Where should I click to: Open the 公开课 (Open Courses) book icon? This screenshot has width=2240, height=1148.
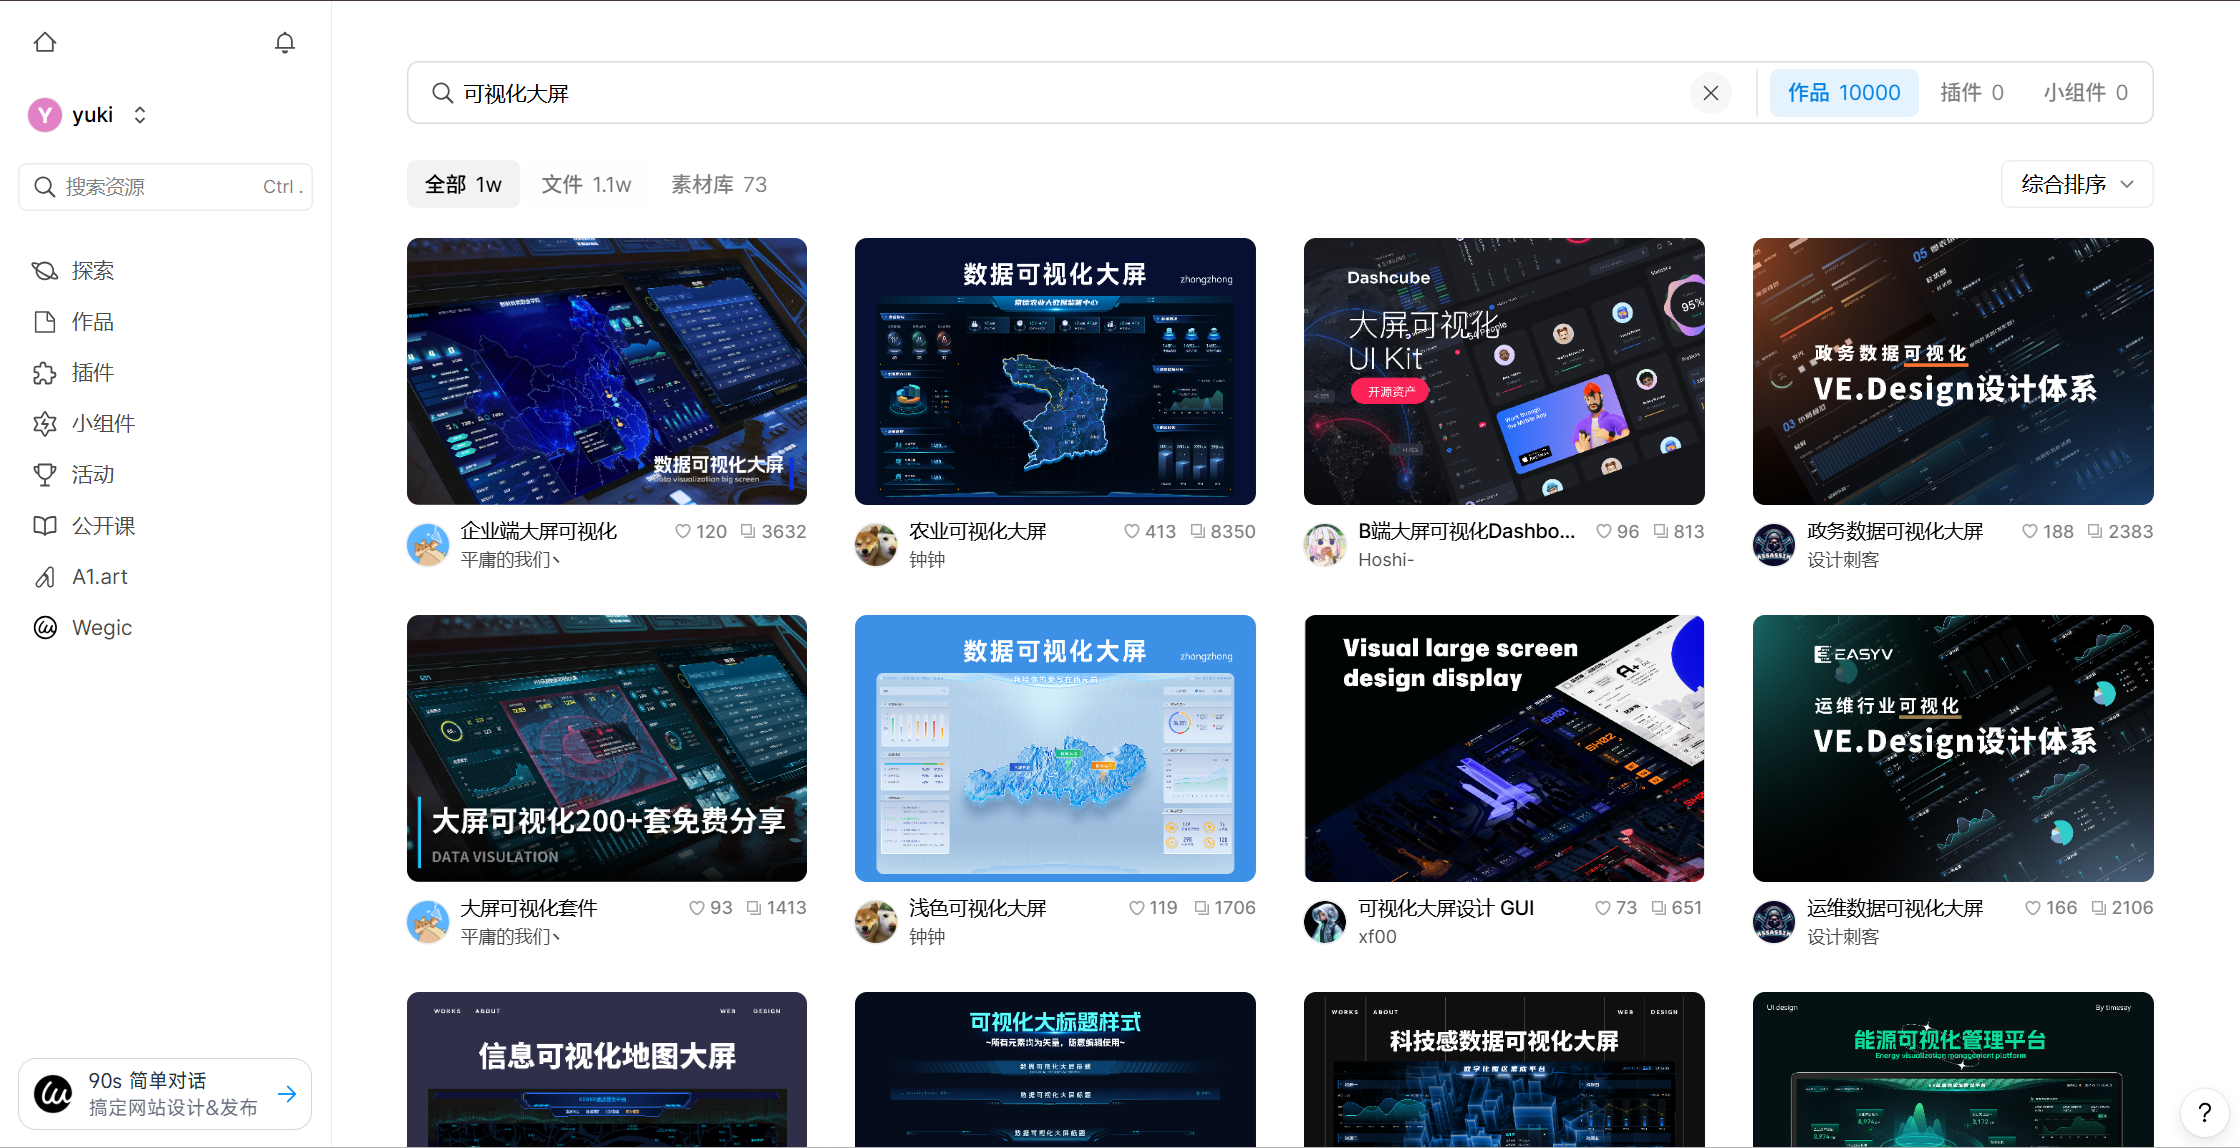(45, 525)
